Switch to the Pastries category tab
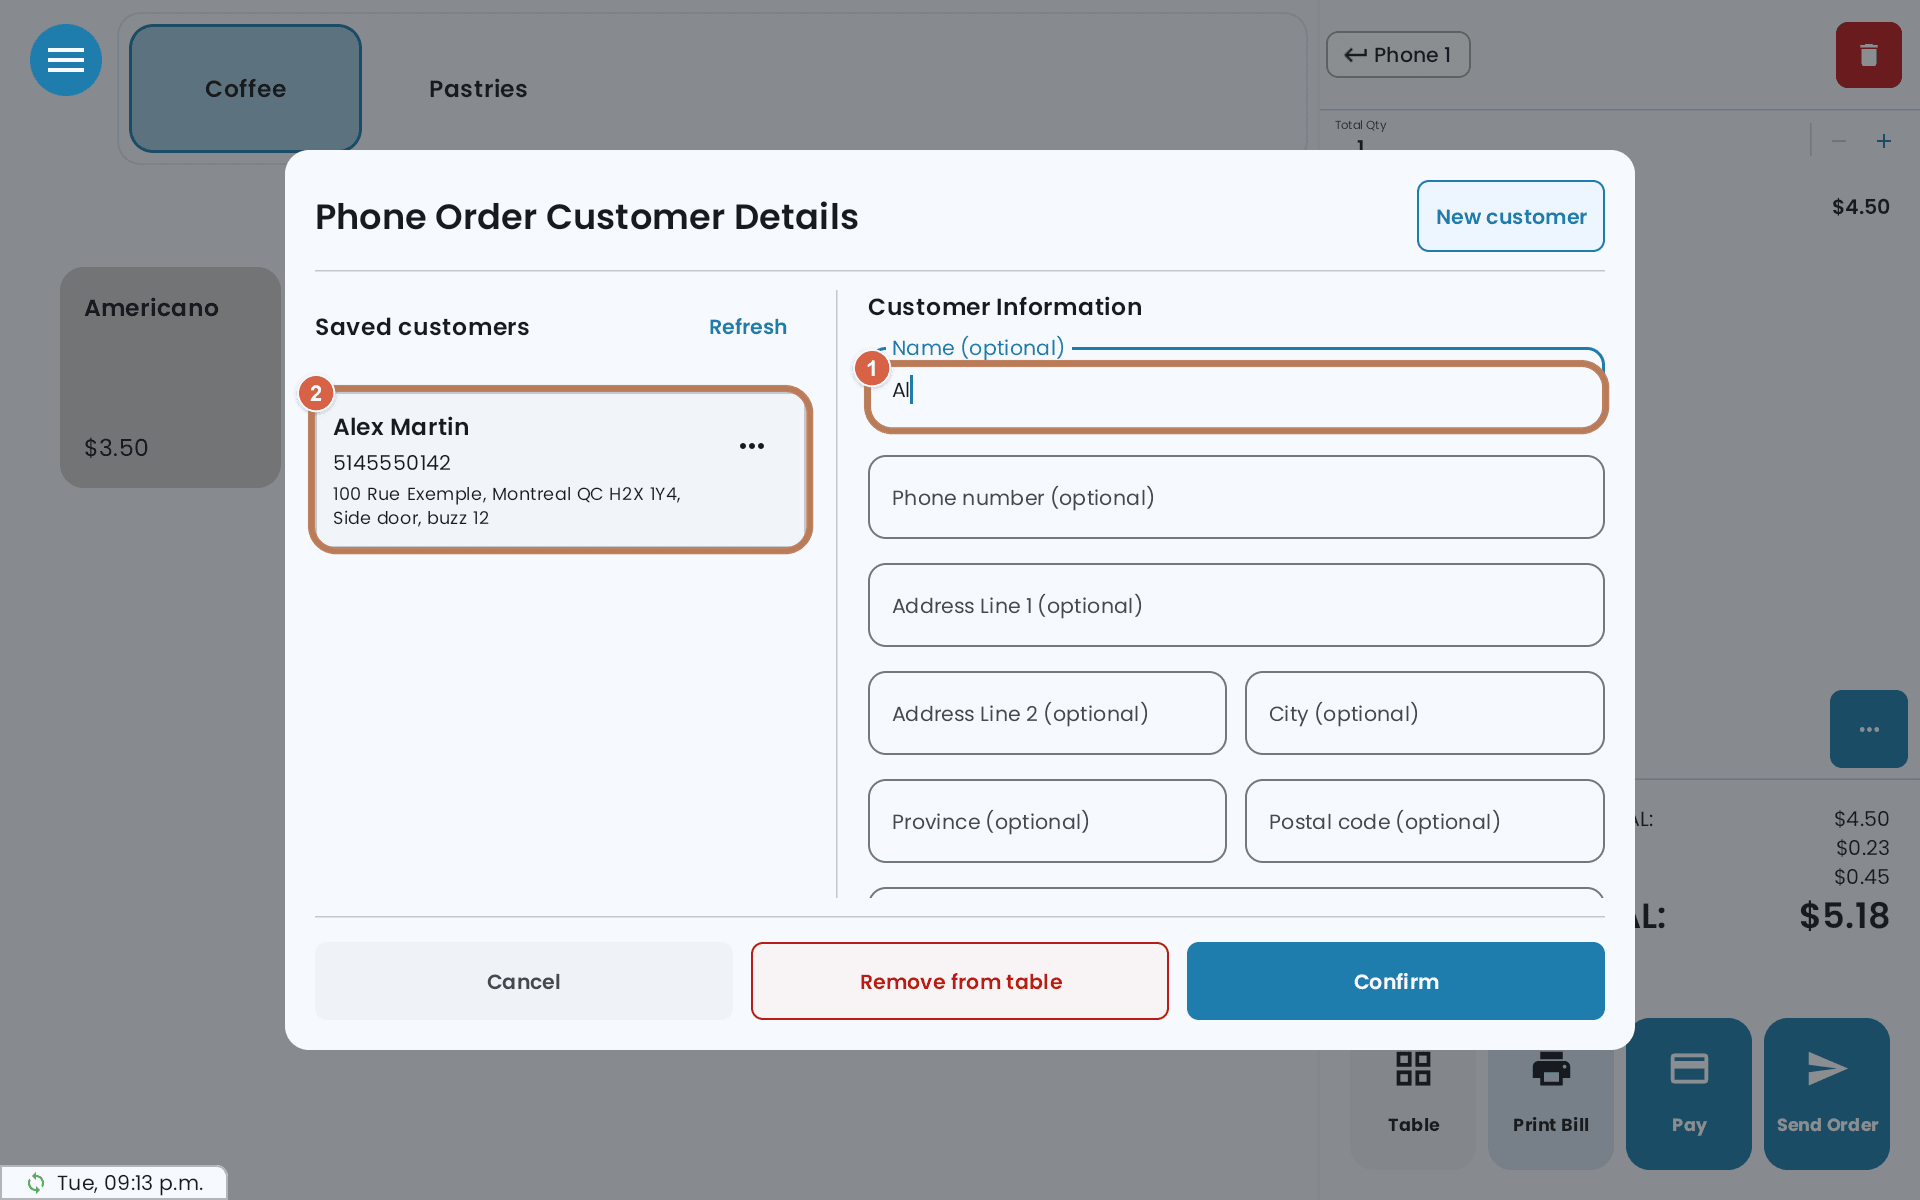 478,89
